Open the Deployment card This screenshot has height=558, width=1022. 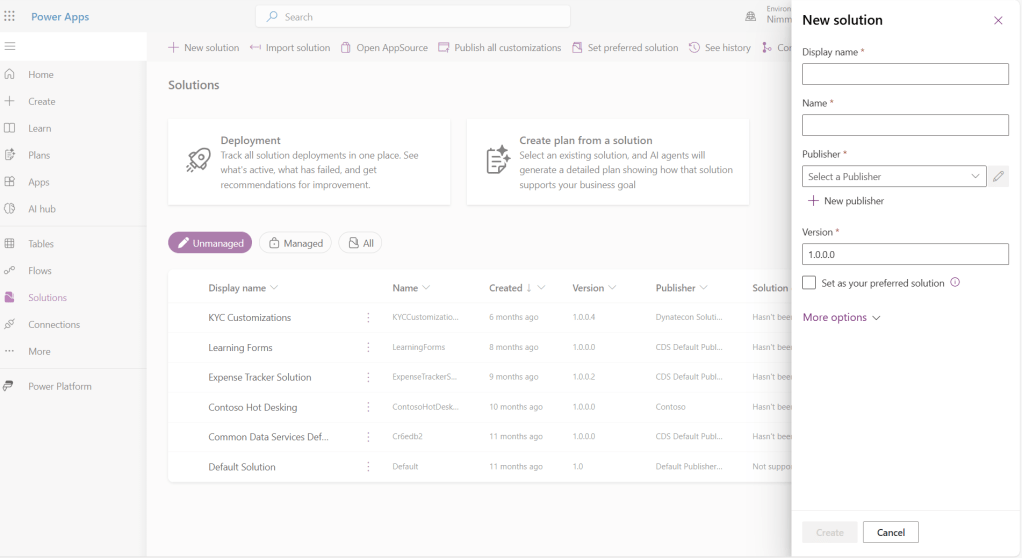coord(309,162)
